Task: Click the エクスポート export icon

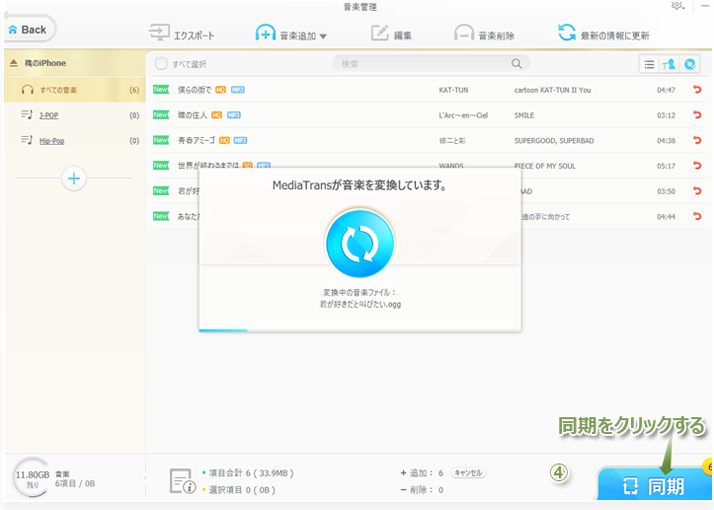Action: click(x=159, y=34)
